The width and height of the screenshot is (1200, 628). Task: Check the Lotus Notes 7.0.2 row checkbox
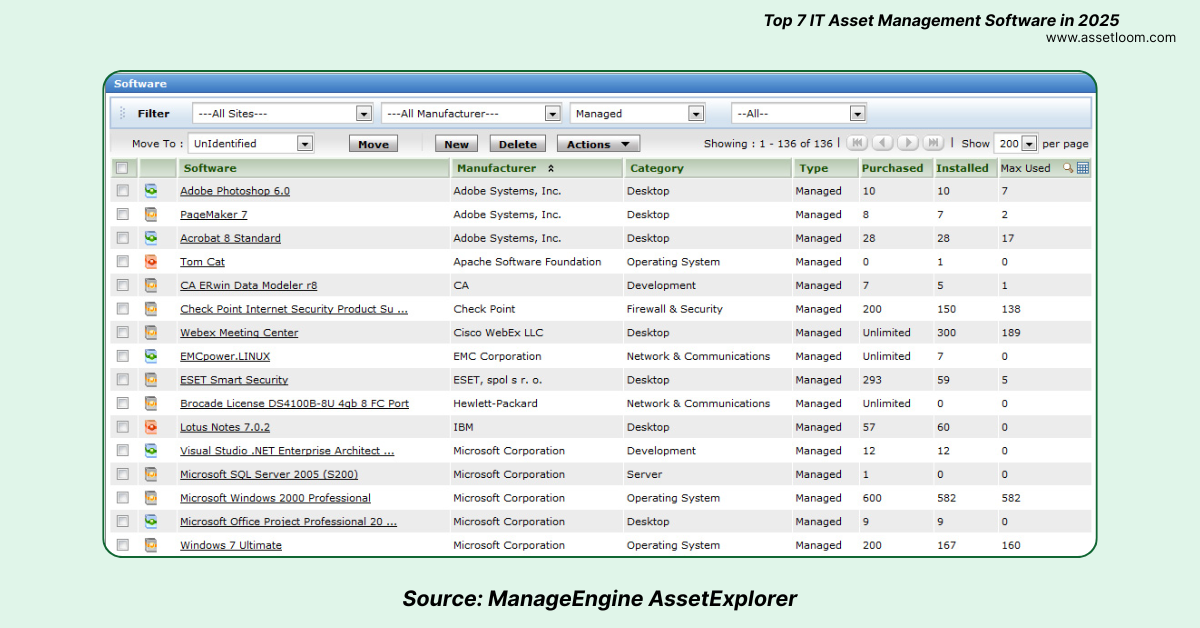point(122,427)
